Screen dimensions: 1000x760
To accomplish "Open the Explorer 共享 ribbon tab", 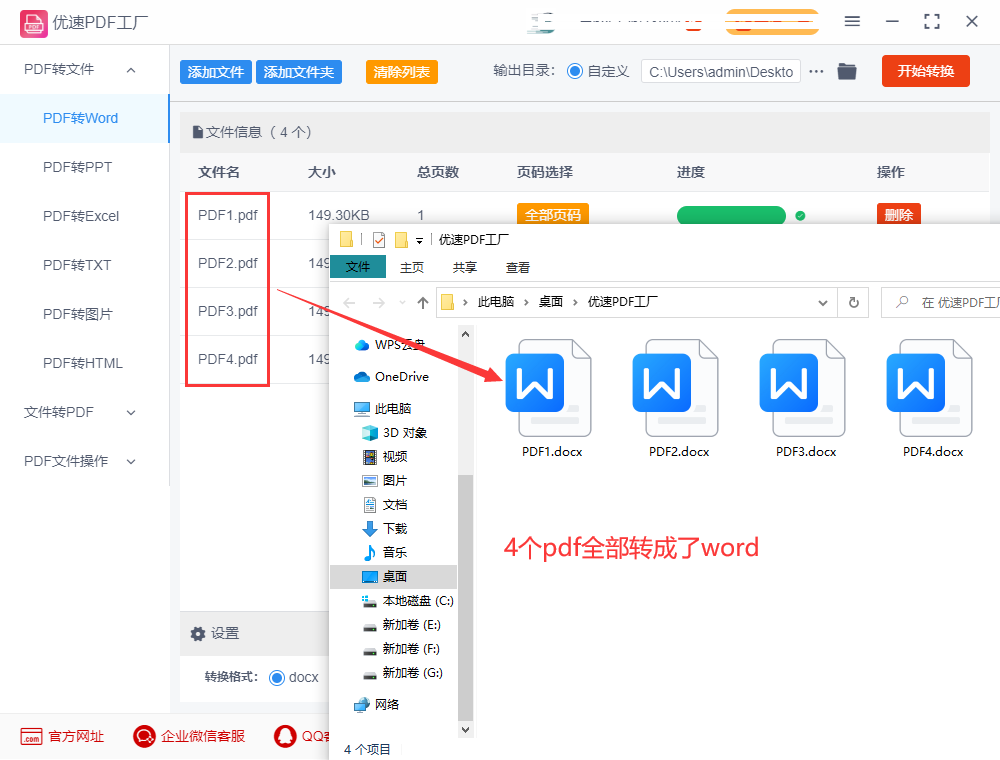I will point(465,268).
